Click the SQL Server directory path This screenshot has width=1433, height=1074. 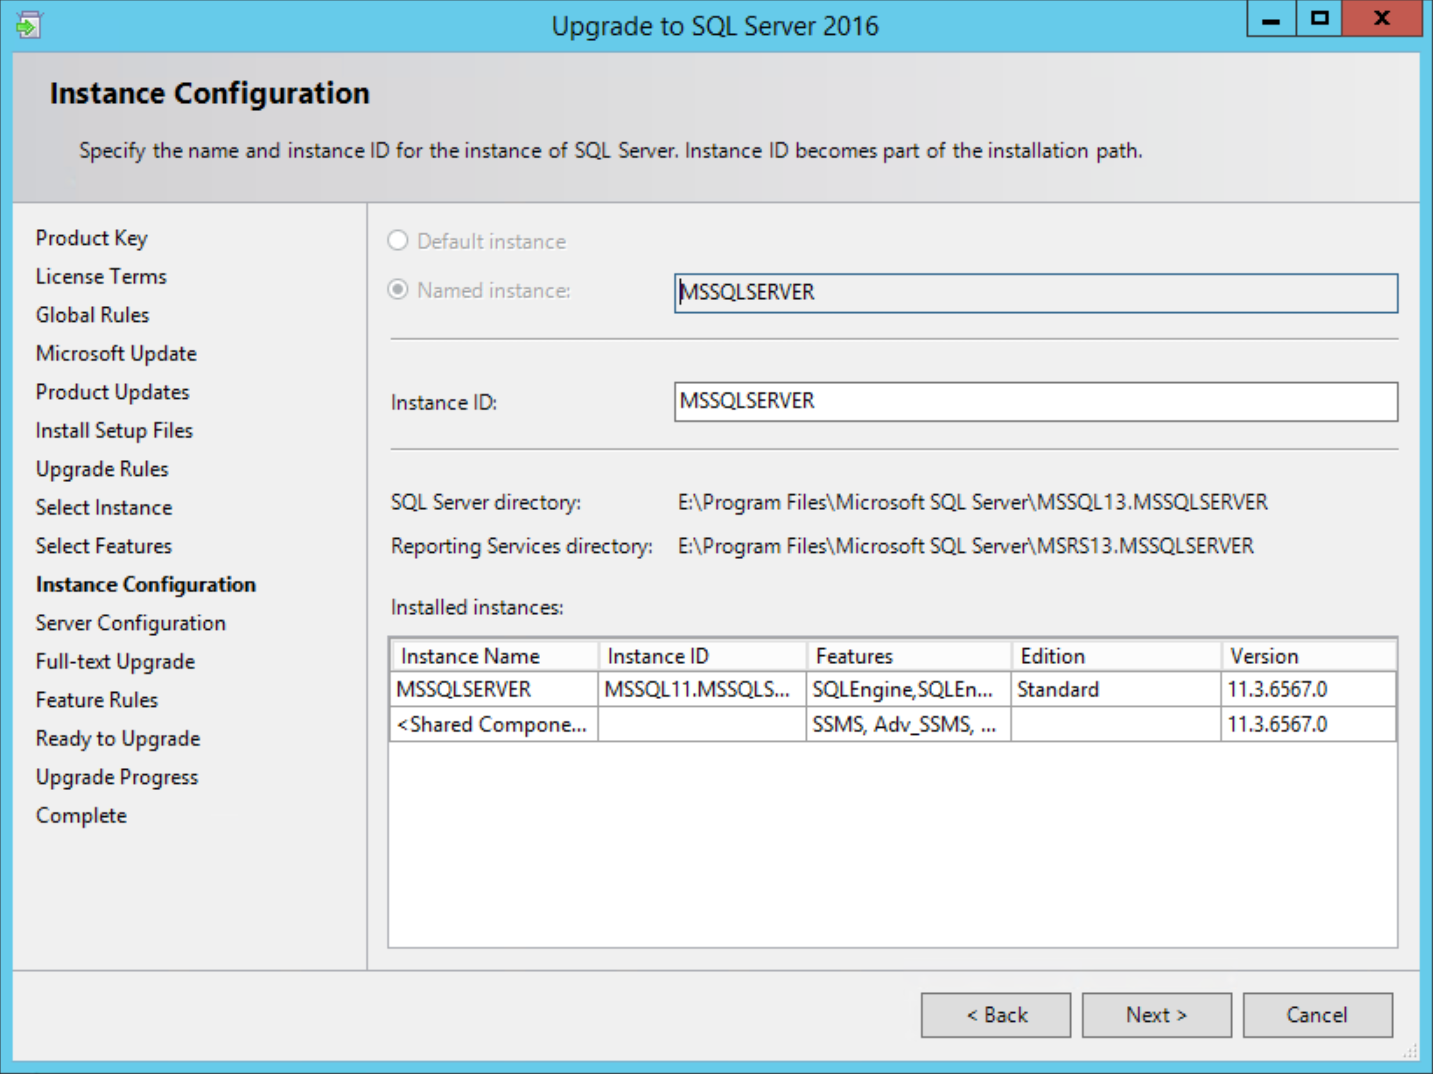click(x=972, y=502)
